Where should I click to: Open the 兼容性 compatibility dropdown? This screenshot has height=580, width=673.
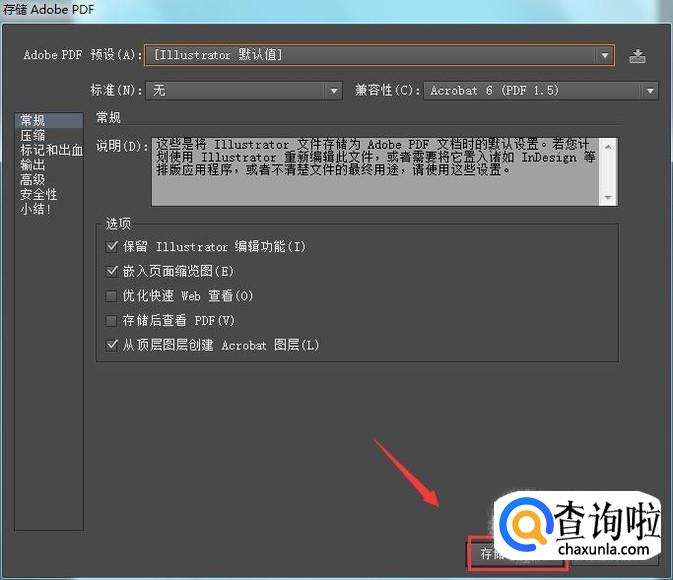point(540,91)
